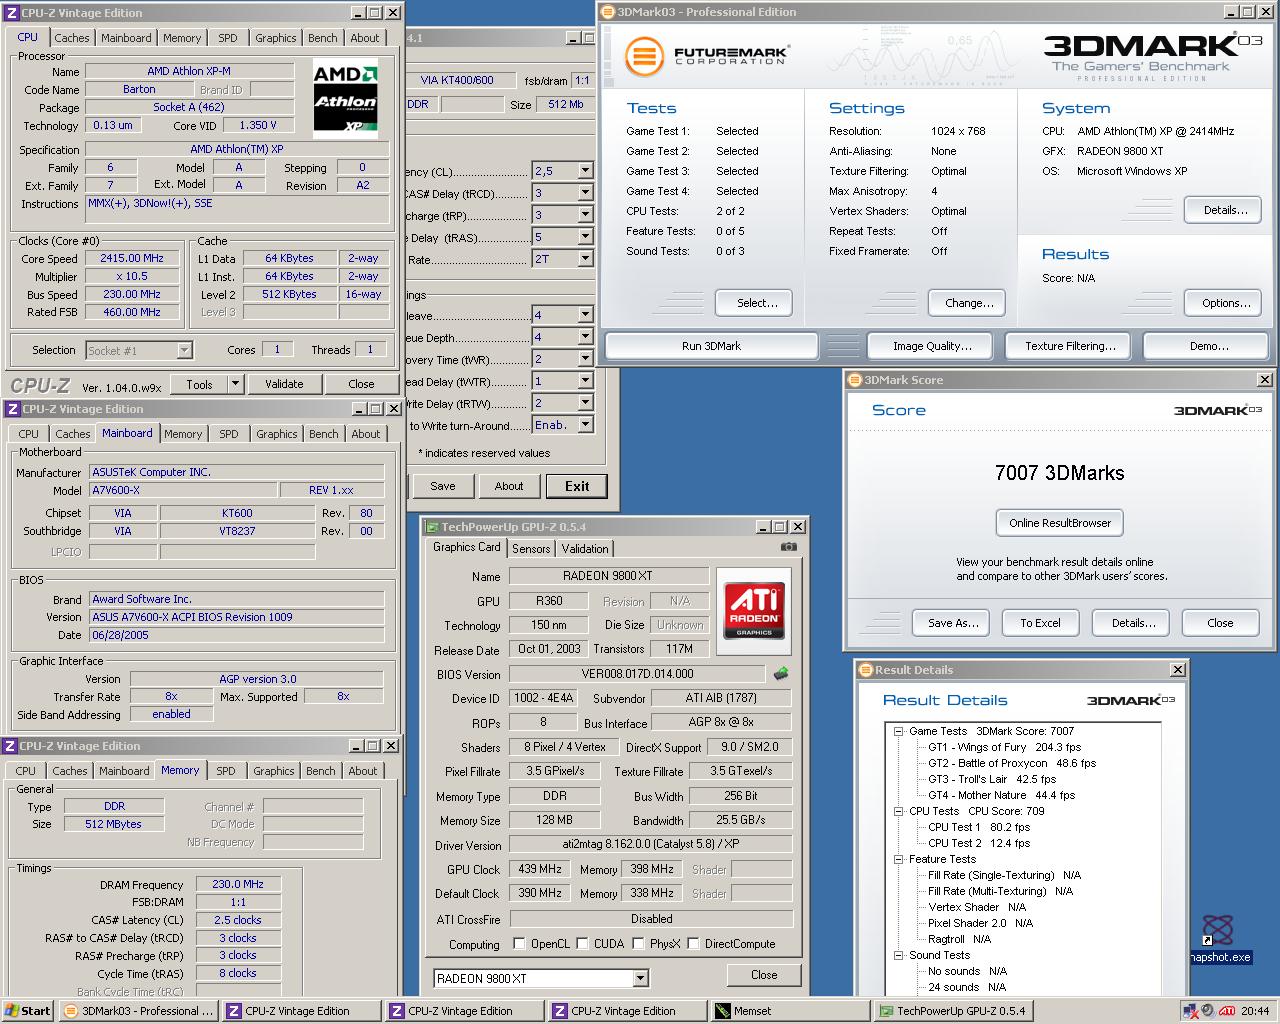This screenshot has height=1024, width=1280.
Task: Open the Graphics tab in the Memory CPU-Z window
Action: (x=274, y=771)
